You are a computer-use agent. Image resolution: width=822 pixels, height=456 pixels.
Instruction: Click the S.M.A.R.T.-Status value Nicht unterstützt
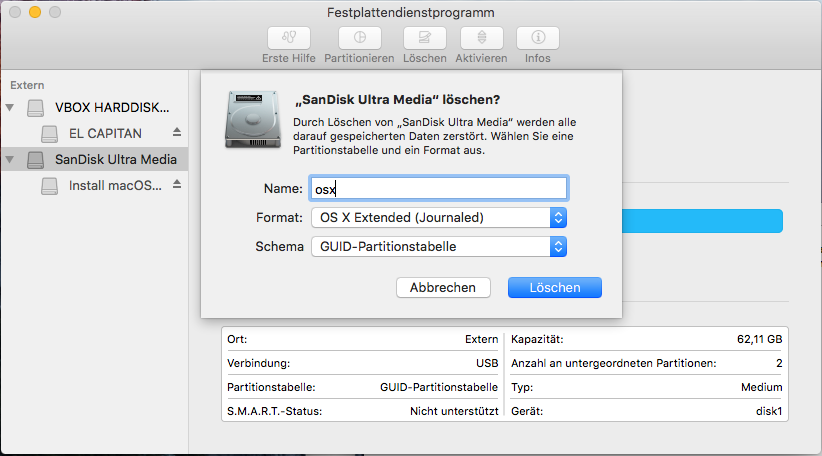[x=454, y=411]
